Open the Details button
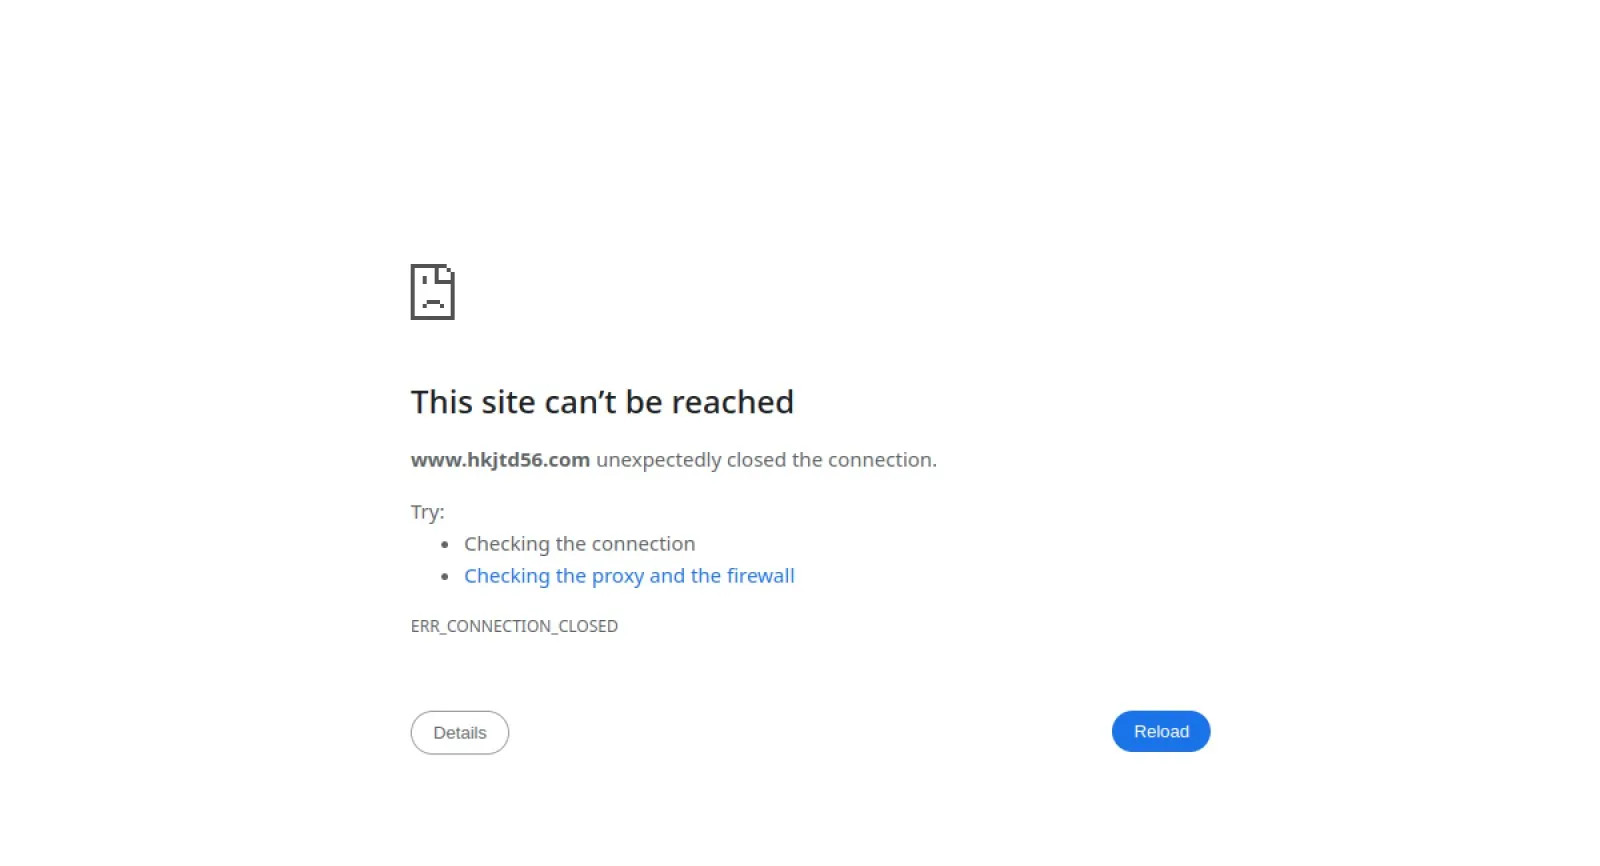The height and width of the screenshot is (866, 1600). pos(460,733)
